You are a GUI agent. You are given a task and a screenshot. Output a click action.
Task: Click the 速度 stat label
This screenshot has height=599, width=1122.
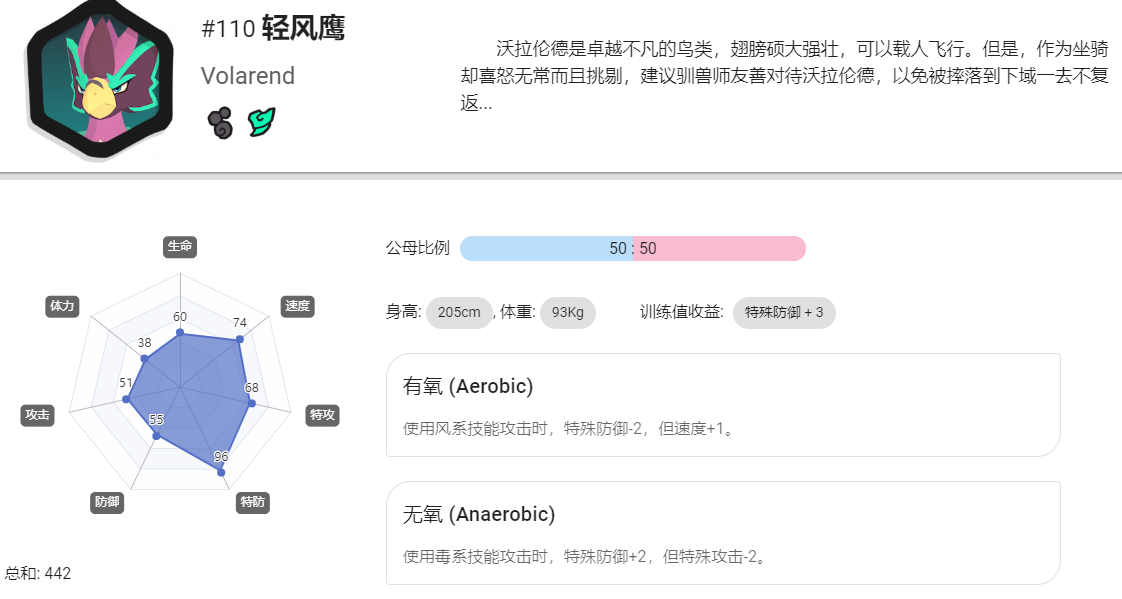pyautogui.click(x=298, y=306)
